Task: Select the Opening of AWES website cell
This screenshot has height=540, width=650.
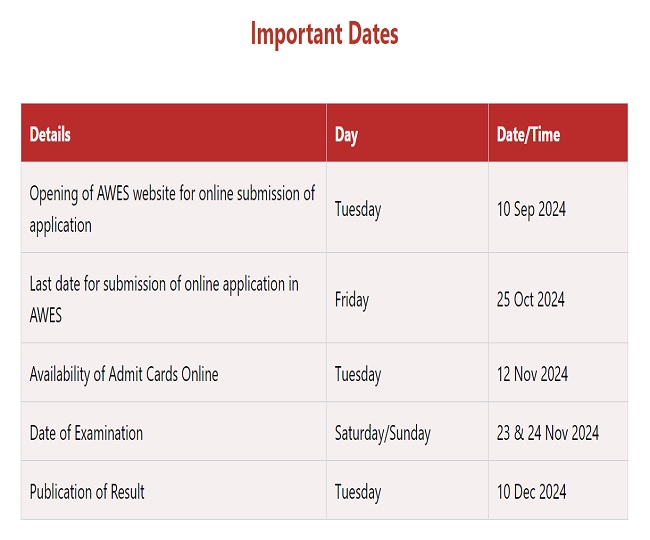Action: (172, 209)
